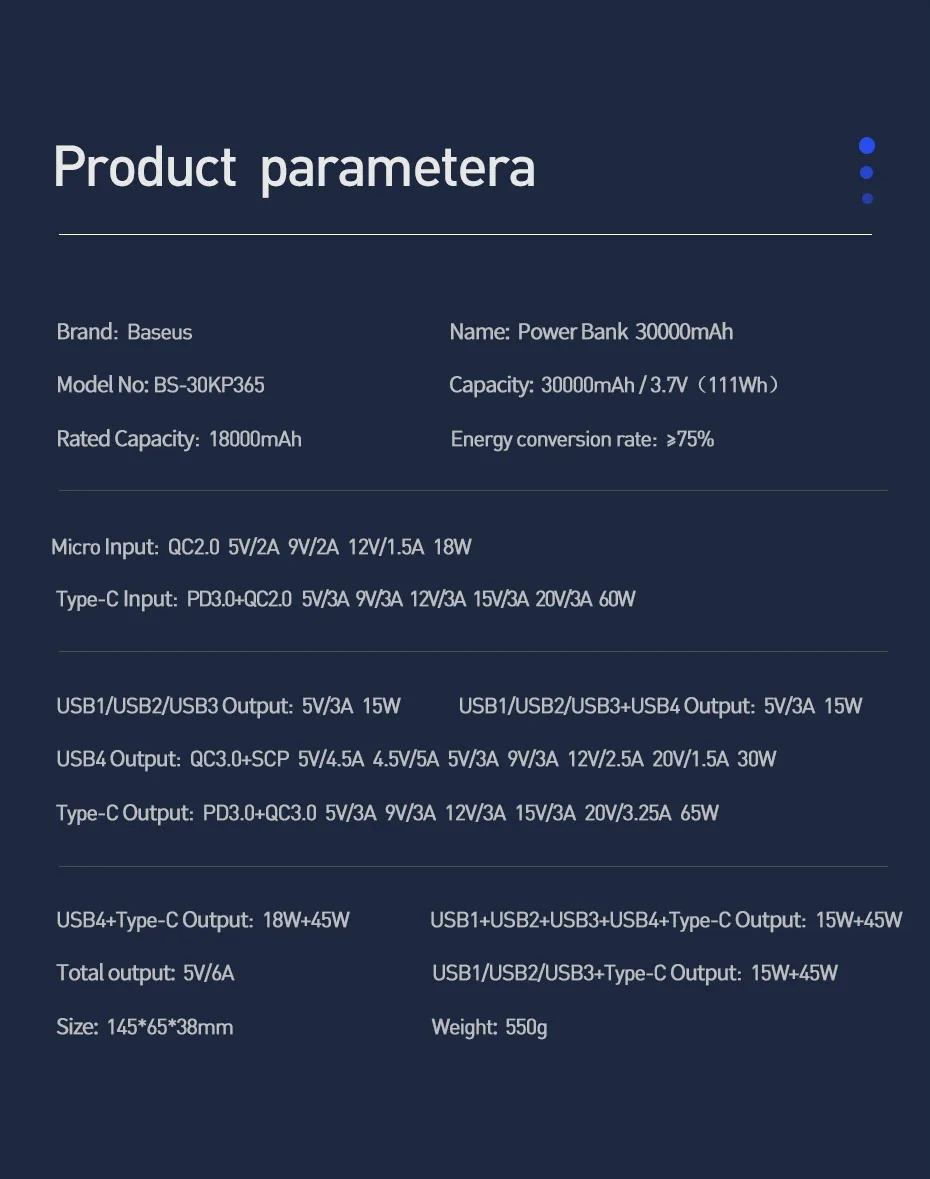
Task: Click the middle blue dot
Action: coord(866,173)
